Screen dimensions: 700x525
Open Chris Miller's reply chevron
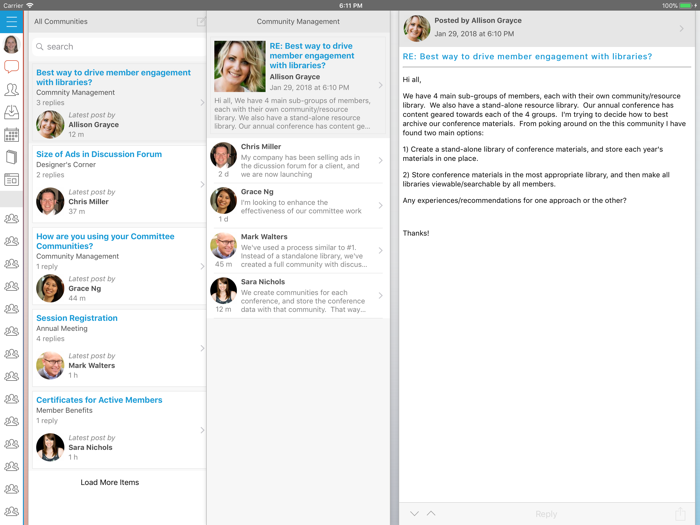[380, 160]
